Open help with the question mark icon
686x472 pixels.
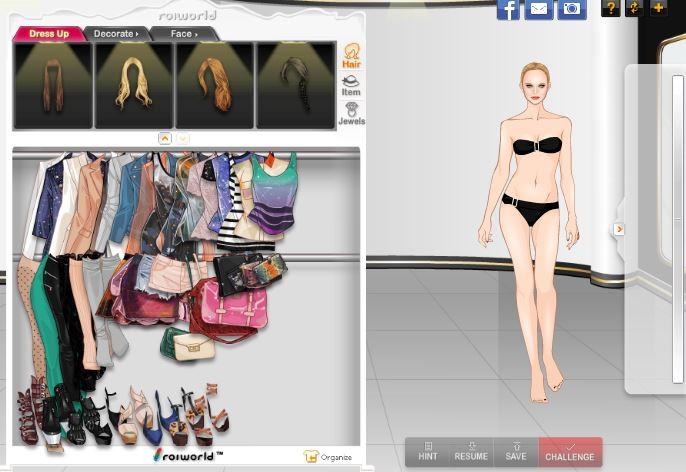coord(609,8)
